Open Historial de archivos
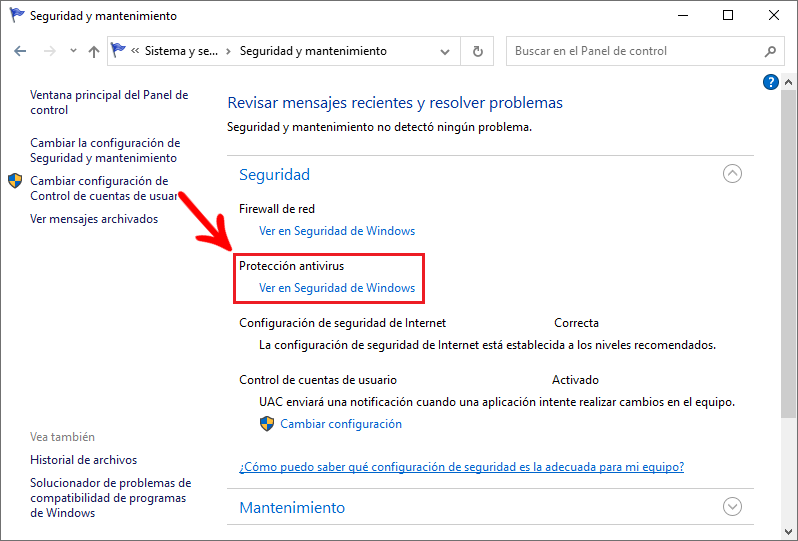 83,460
